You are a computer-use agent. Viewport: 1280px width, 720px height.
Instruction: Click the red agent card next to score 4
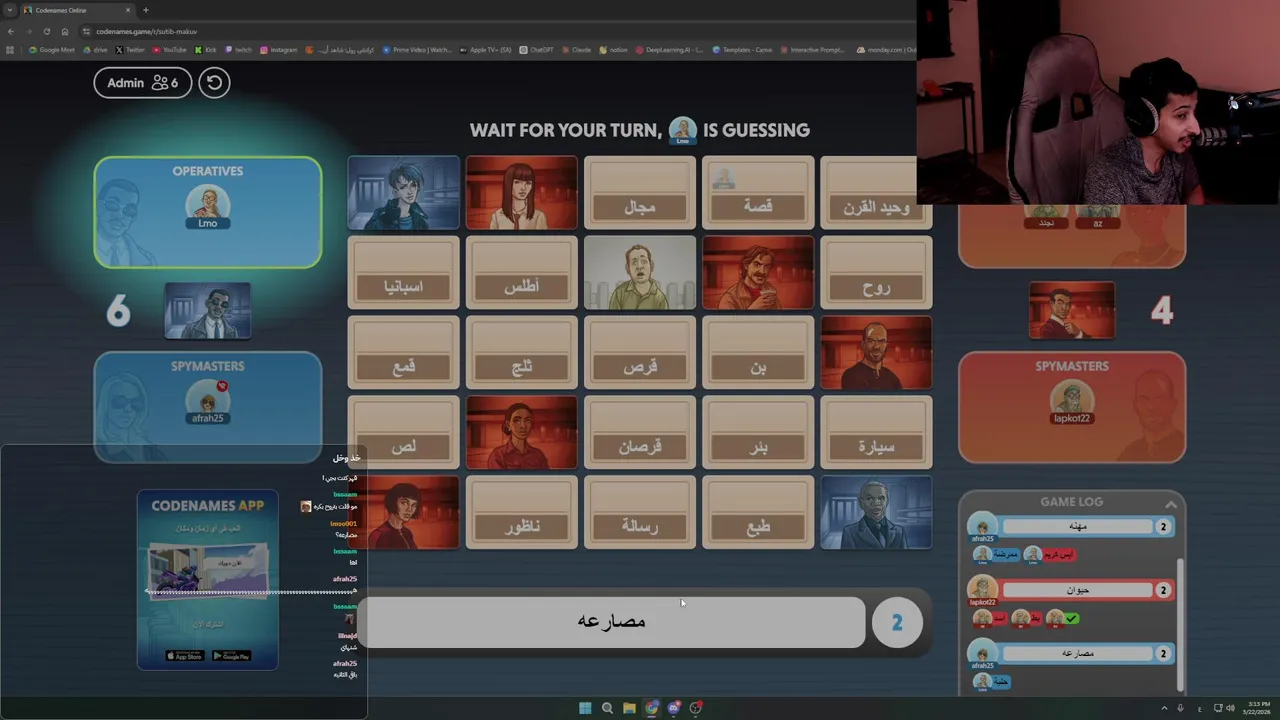[1071, 311]
